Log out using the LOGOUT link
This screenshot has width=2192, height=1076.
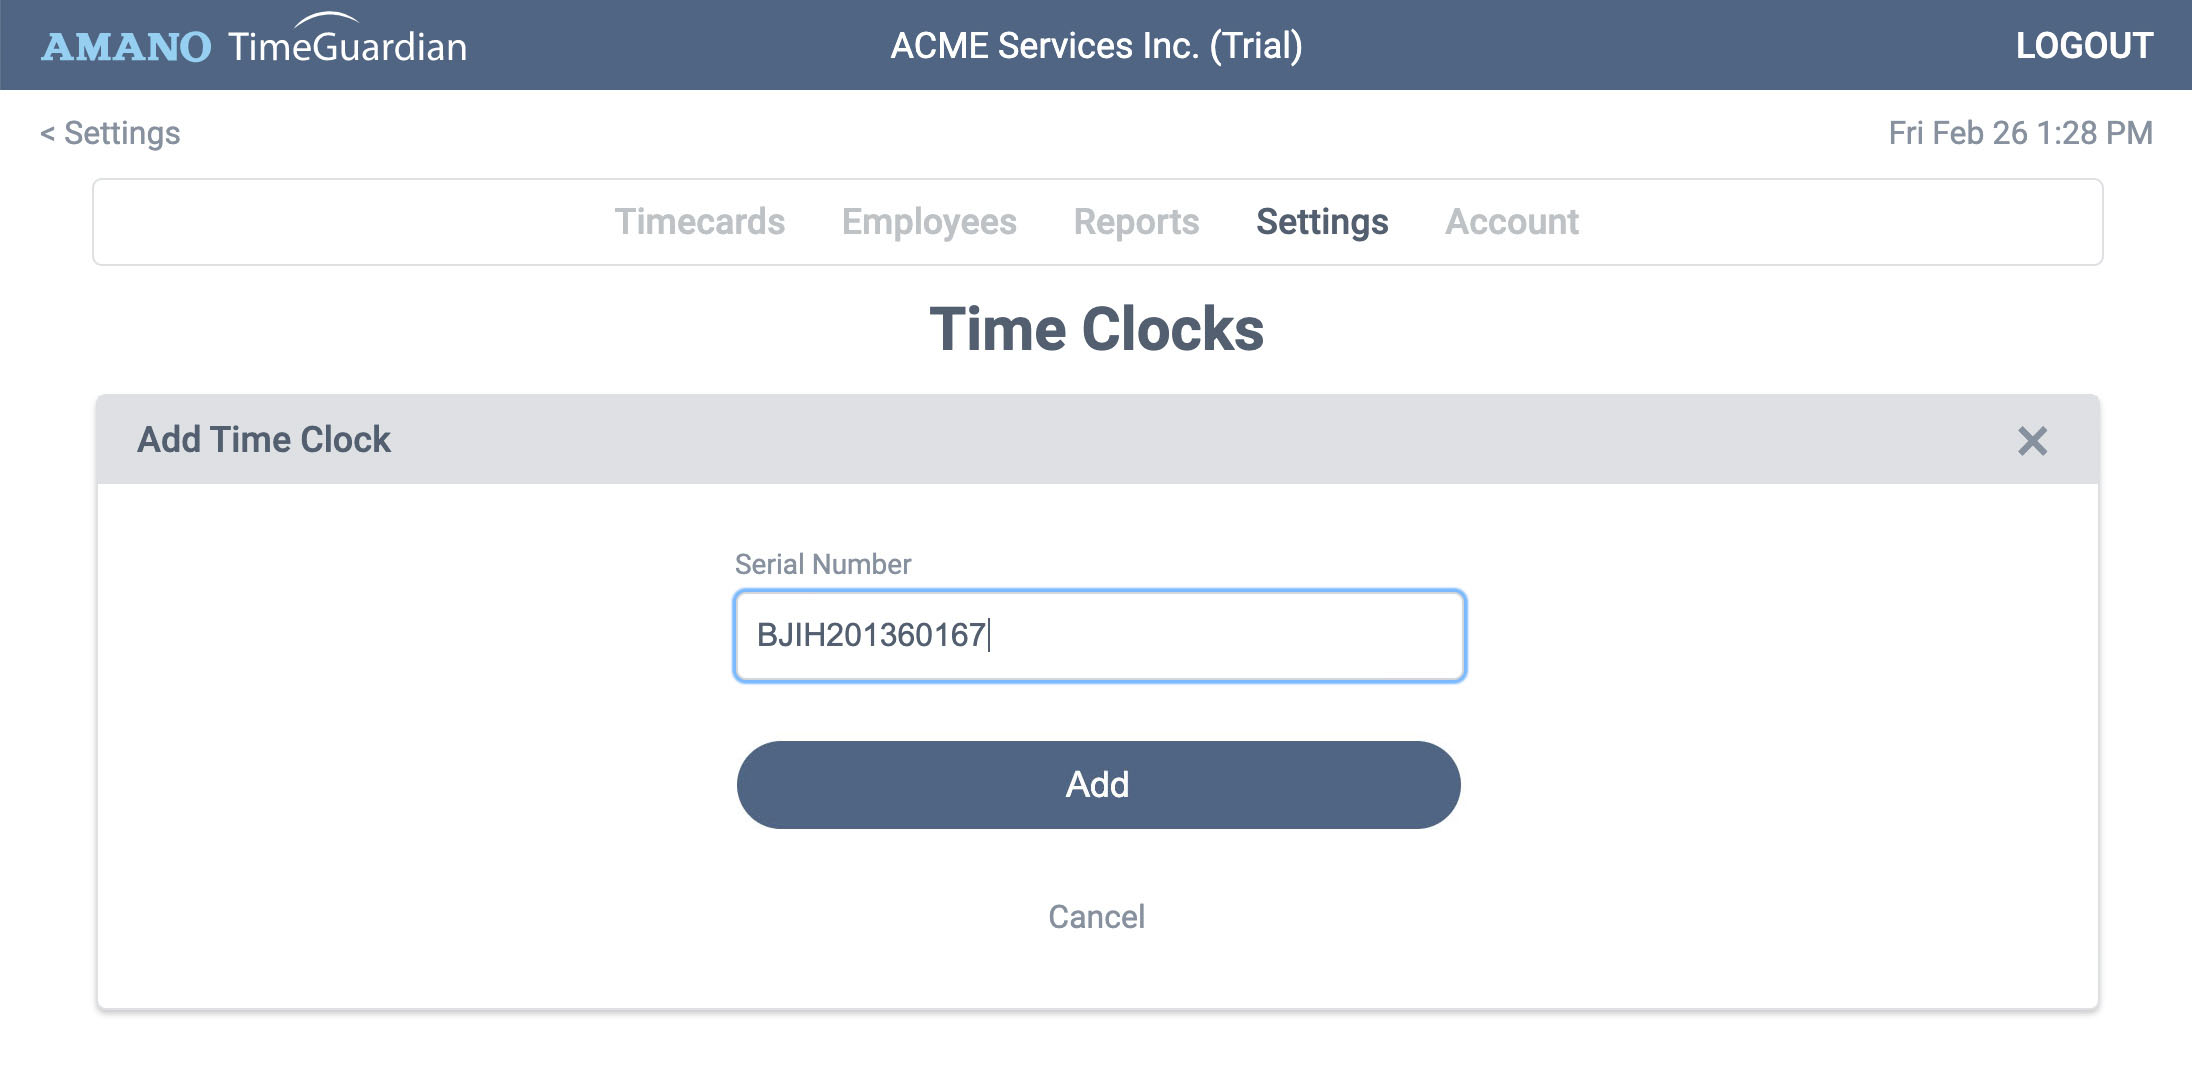[2084, 45]
